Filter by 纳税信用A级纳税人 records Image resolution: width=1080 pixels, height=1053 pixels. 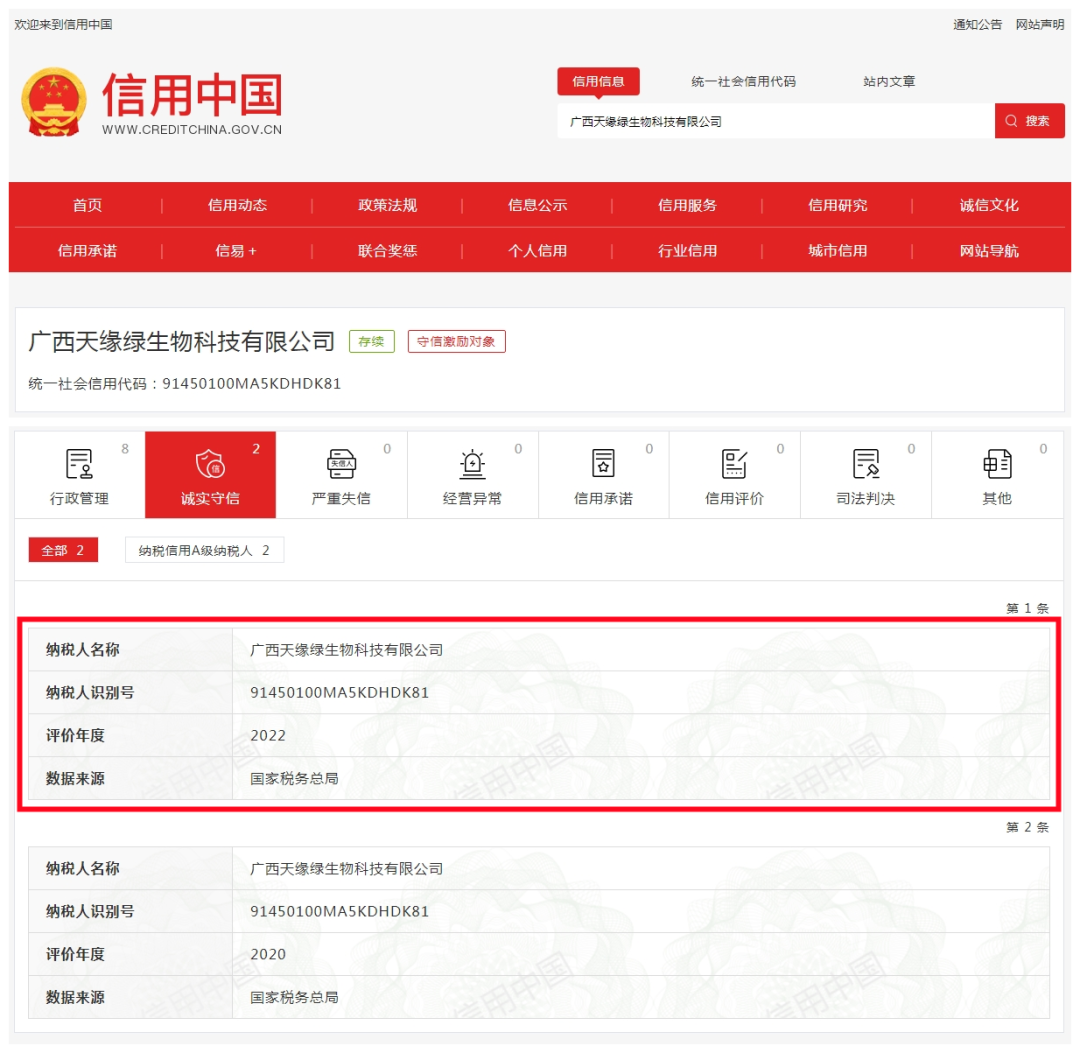(x=204, y=550)
